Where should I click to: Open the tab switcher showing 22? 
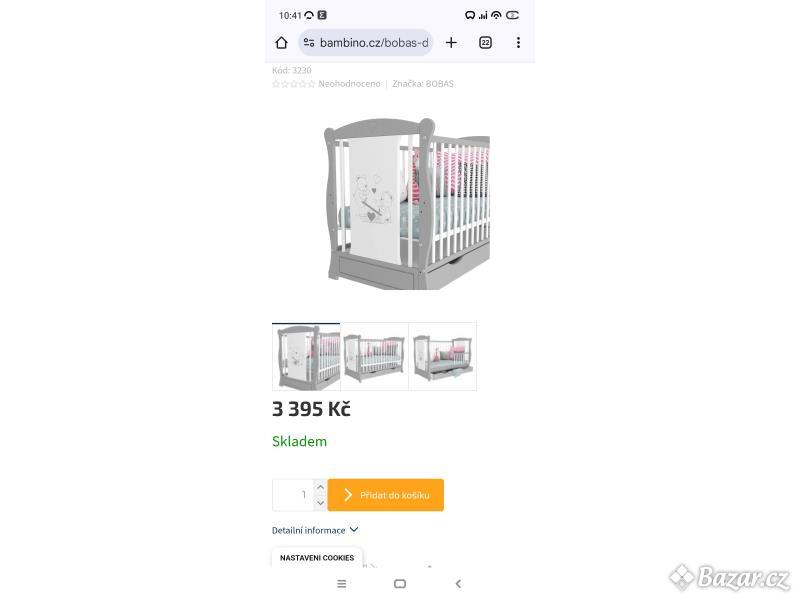485,43
